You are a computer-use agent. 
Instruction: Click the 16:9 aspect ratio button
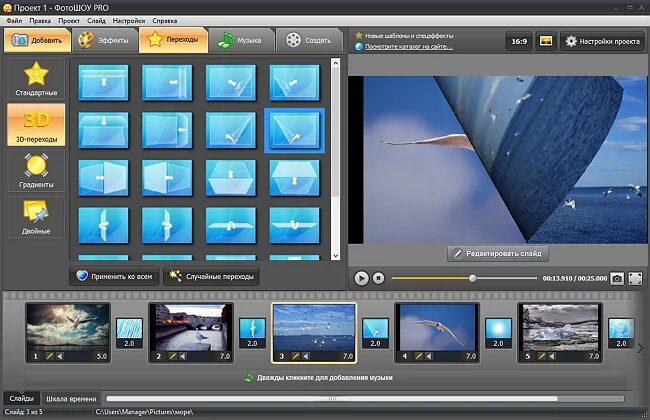[519, 41]
